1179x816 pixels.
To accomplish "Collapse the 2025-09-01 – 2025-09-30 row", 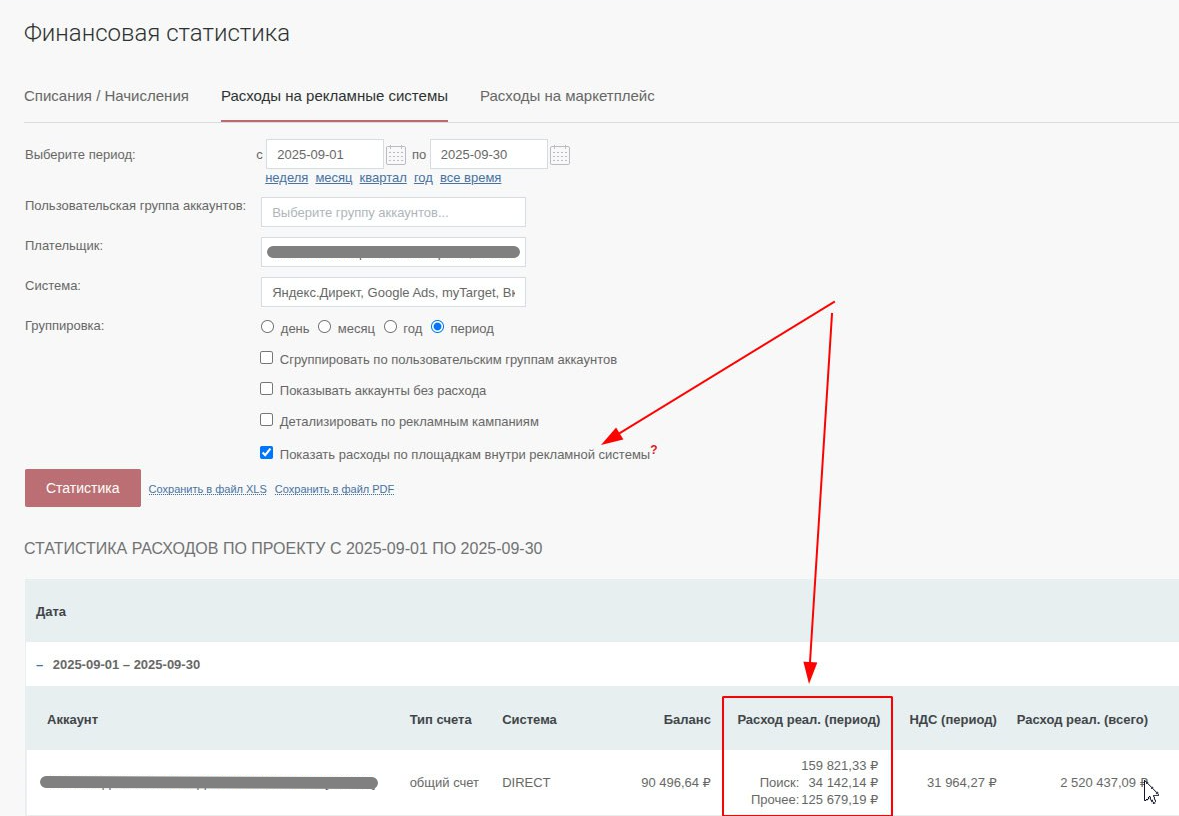I will click(x=40, y=664).
